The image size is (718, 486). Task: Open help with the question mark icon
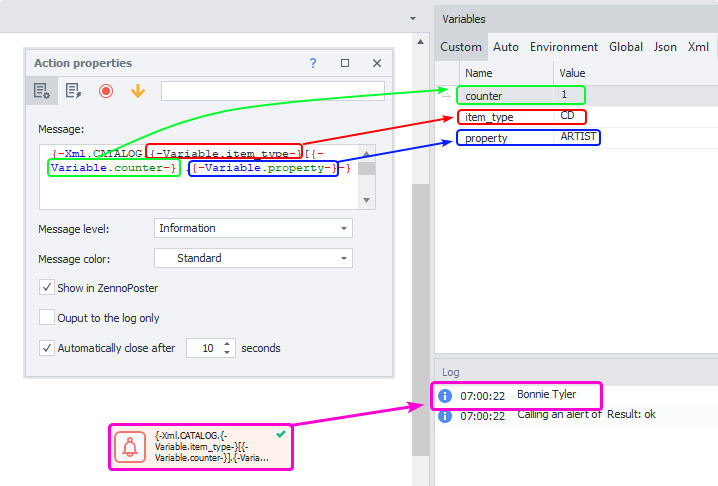(x=313, y=63)
